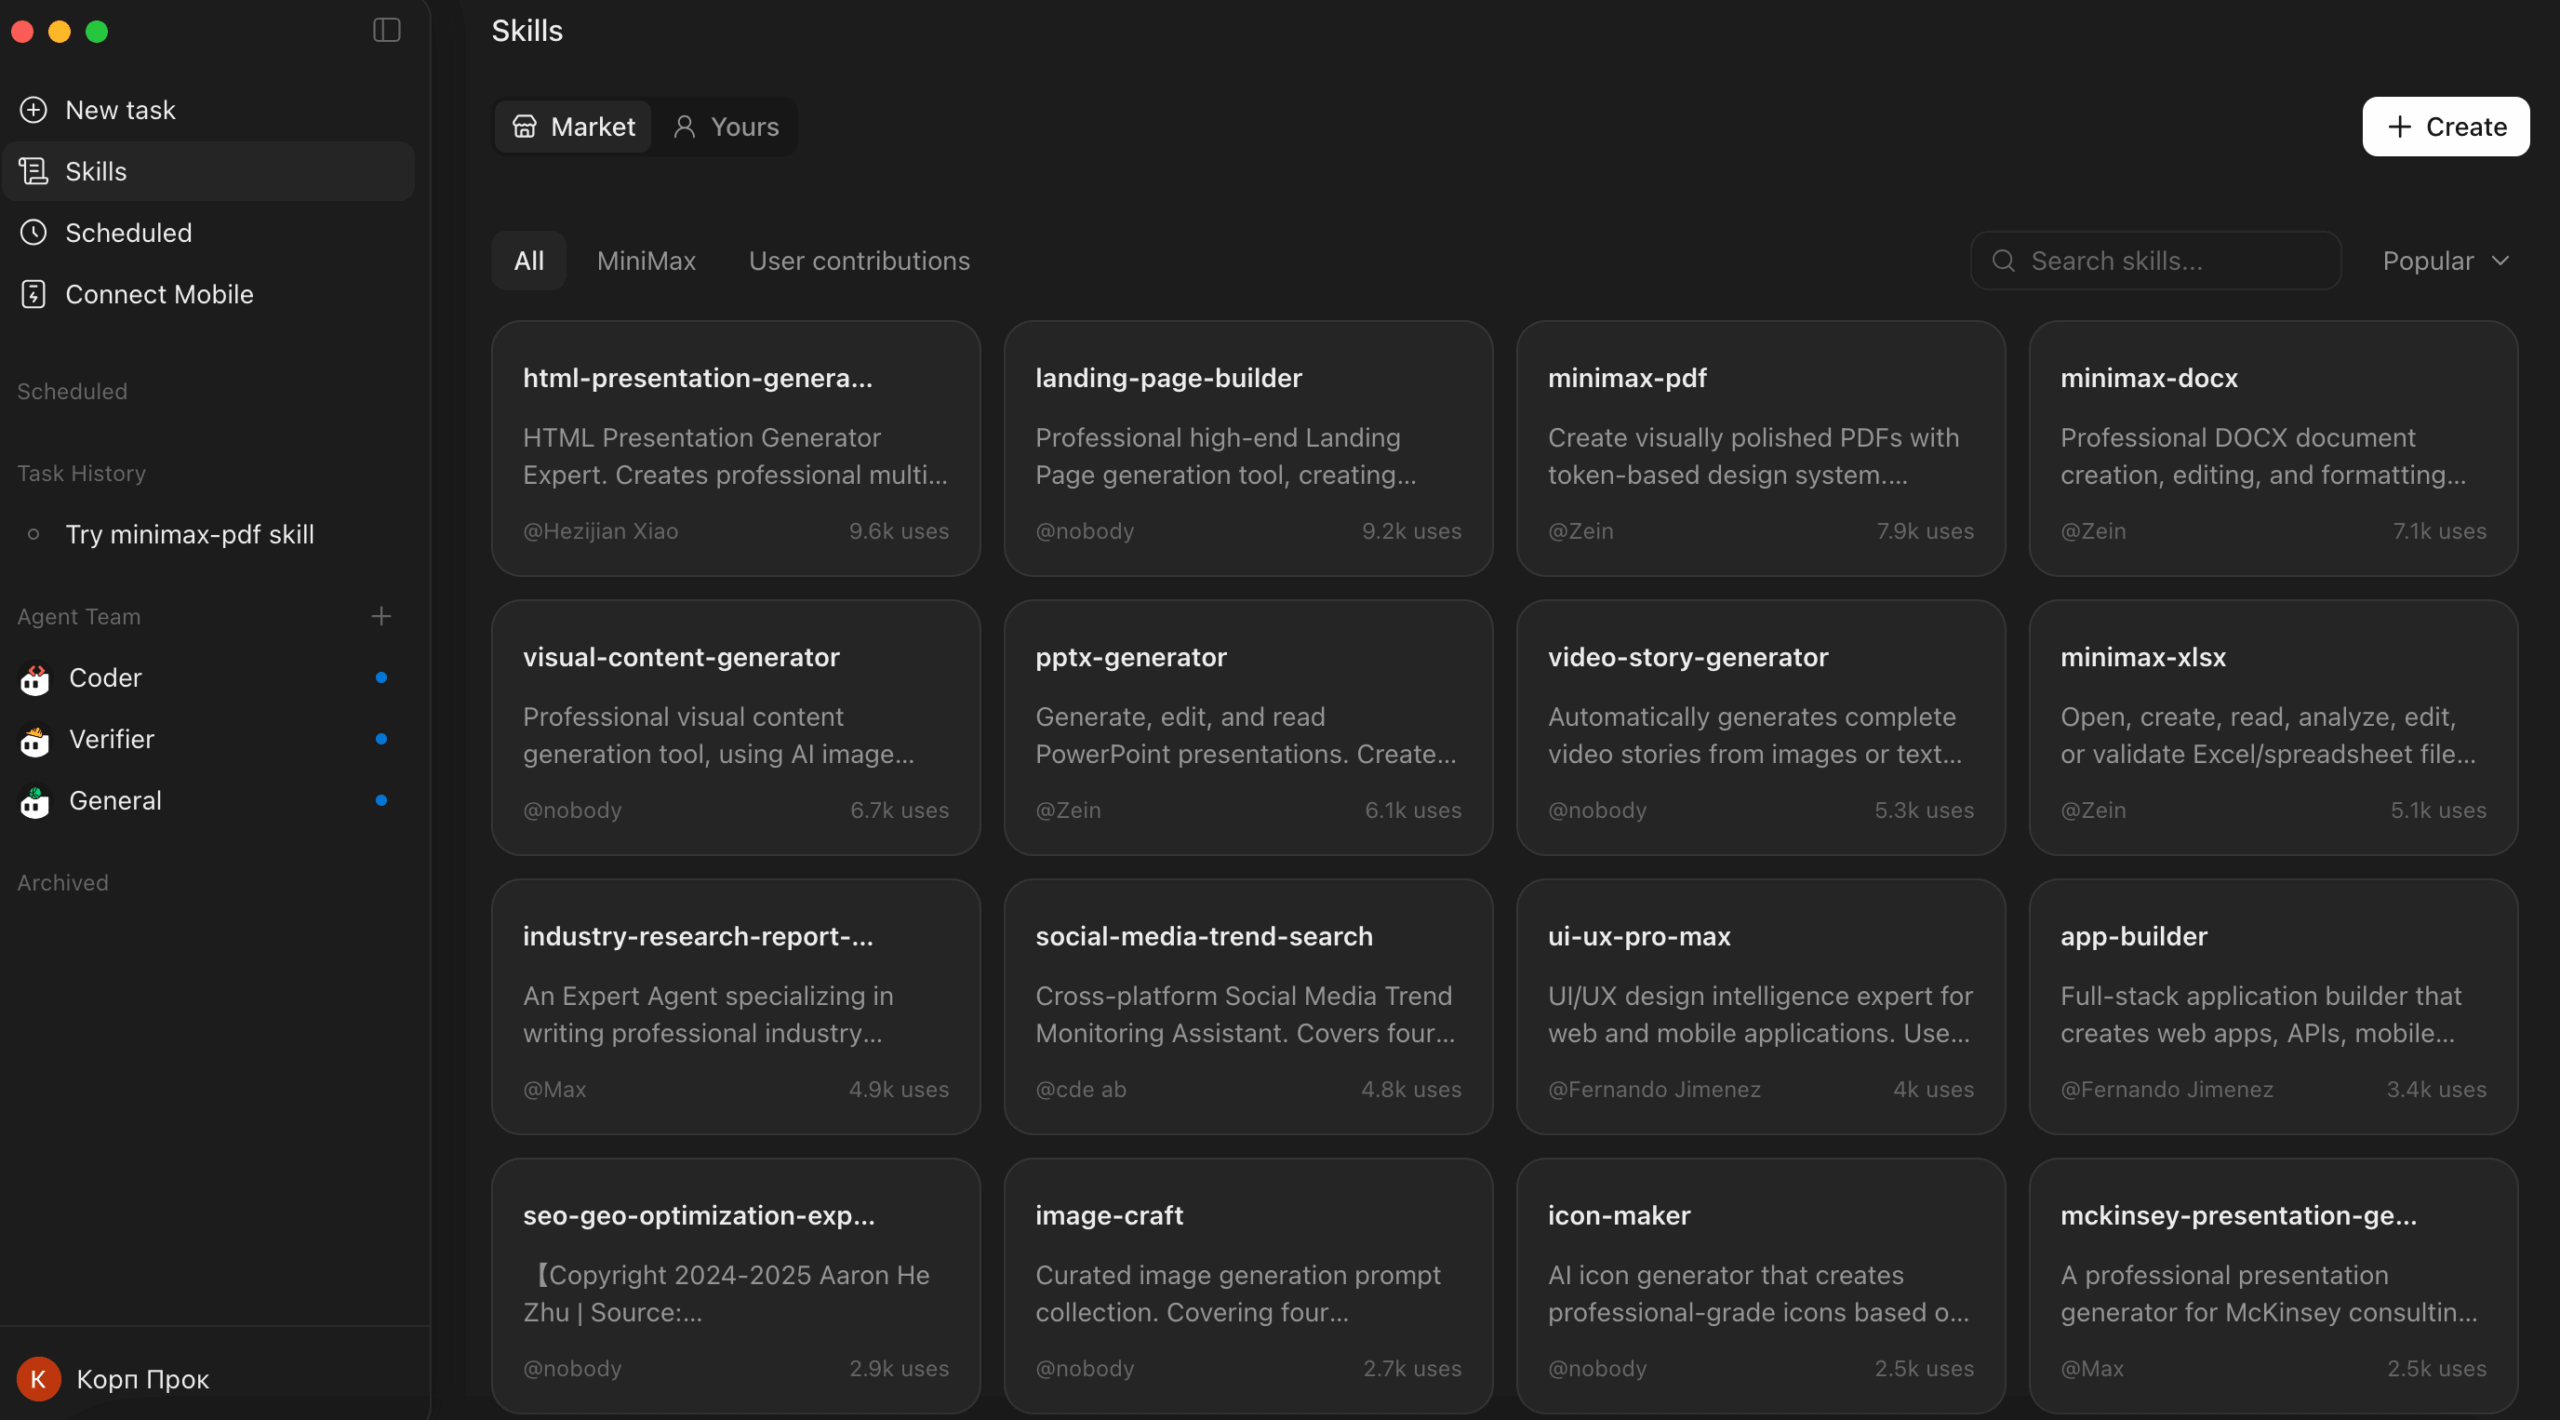
Task: Open the Popular sort dropdown
Action: coord(2446,261)
